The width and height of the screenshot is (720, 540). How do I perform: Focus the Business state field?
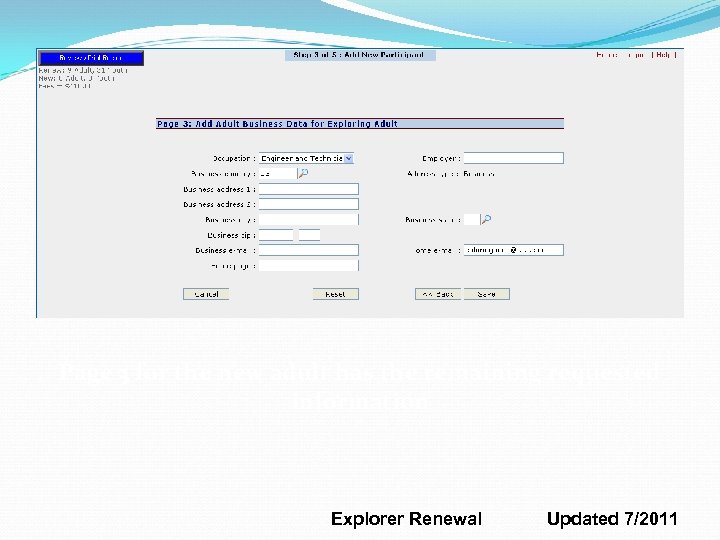[471, 219]
